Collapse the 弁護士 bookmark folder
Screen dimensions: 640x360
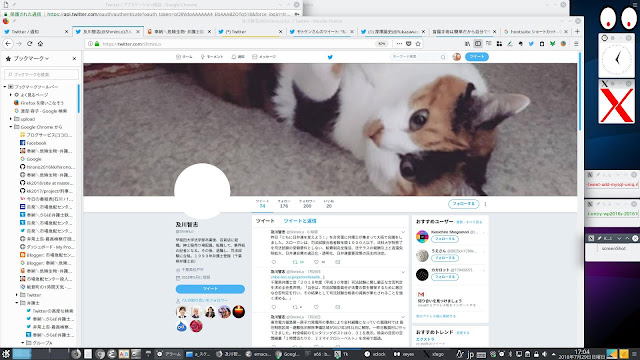pyautogui.click(x=17, y=303)
